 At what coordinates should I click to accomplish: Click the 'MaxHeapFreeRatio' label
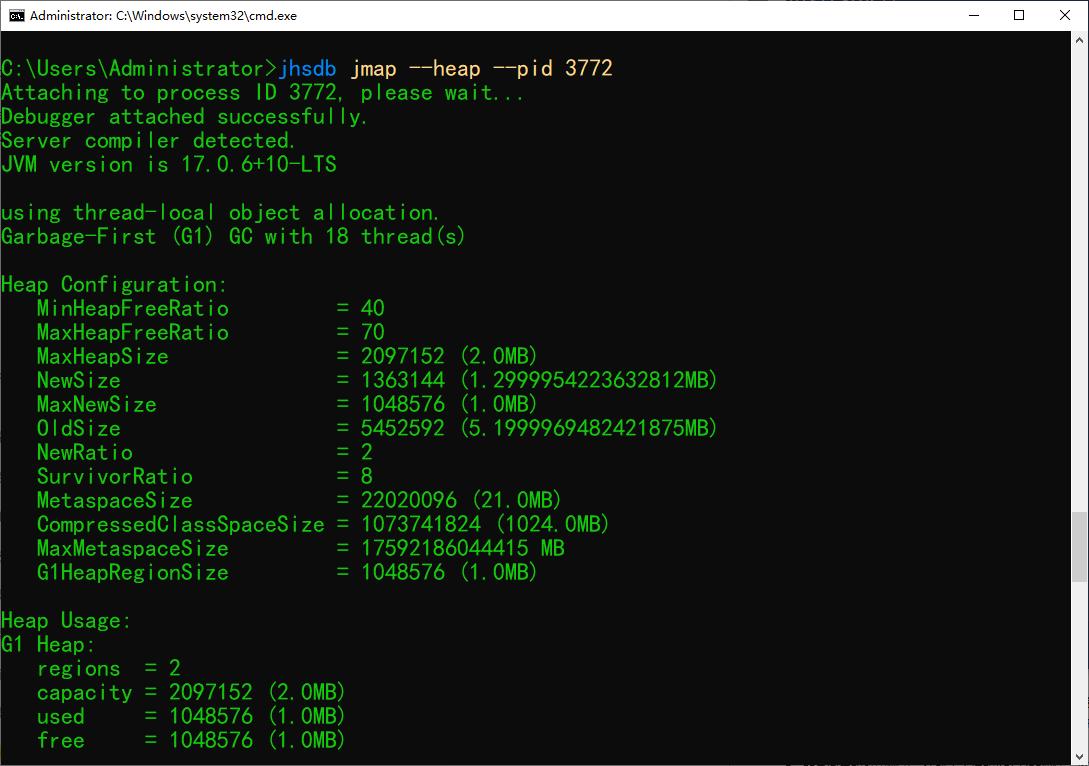[133, 333]
